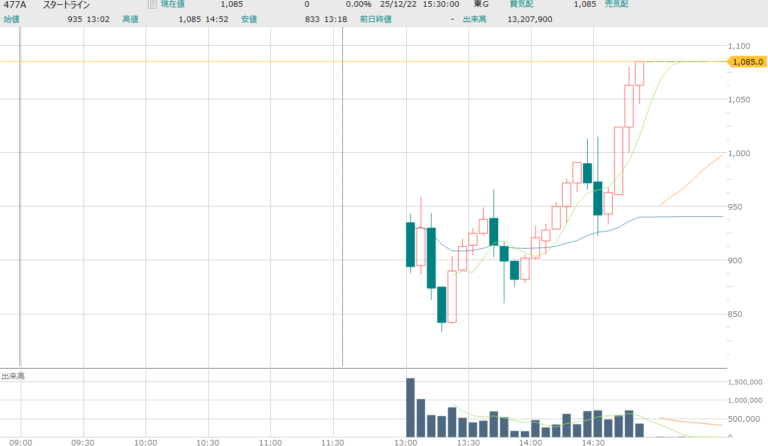Click the 09:00 time axis label

tap(21, 441)
